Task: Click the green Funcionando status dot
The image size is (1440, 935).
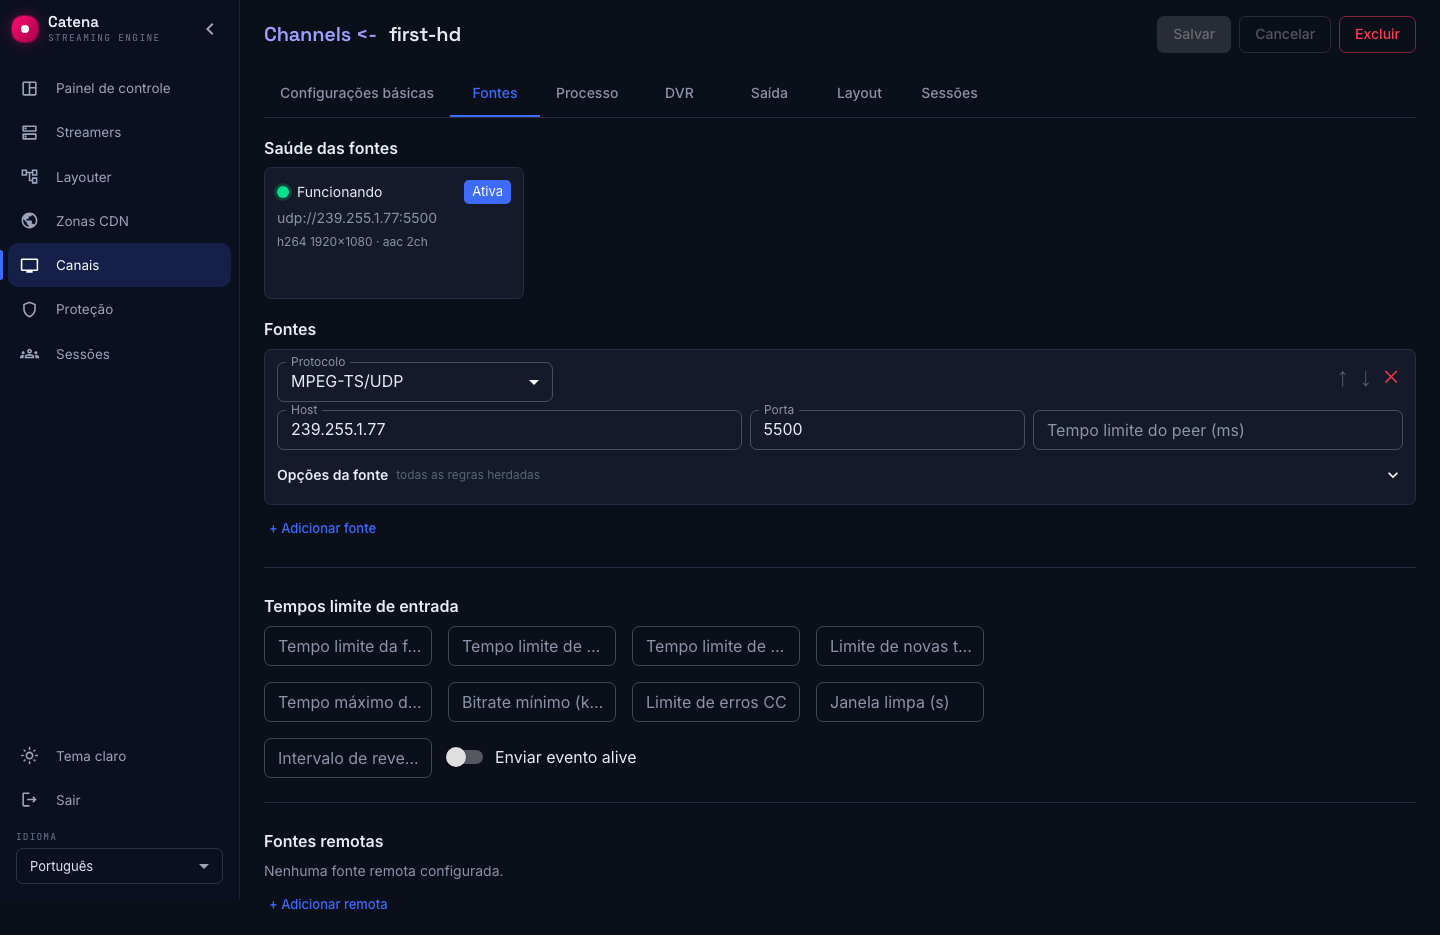Action: click(283, 192)
